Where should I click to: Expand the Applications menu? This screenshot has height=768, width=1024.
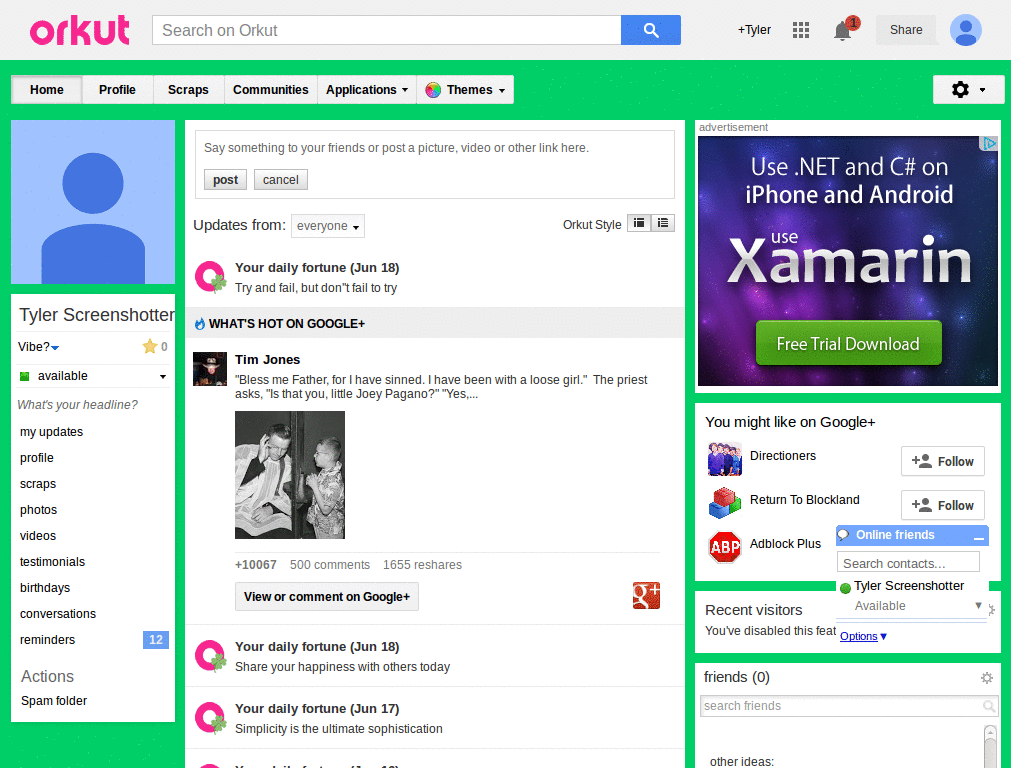(x=367, y=89)
